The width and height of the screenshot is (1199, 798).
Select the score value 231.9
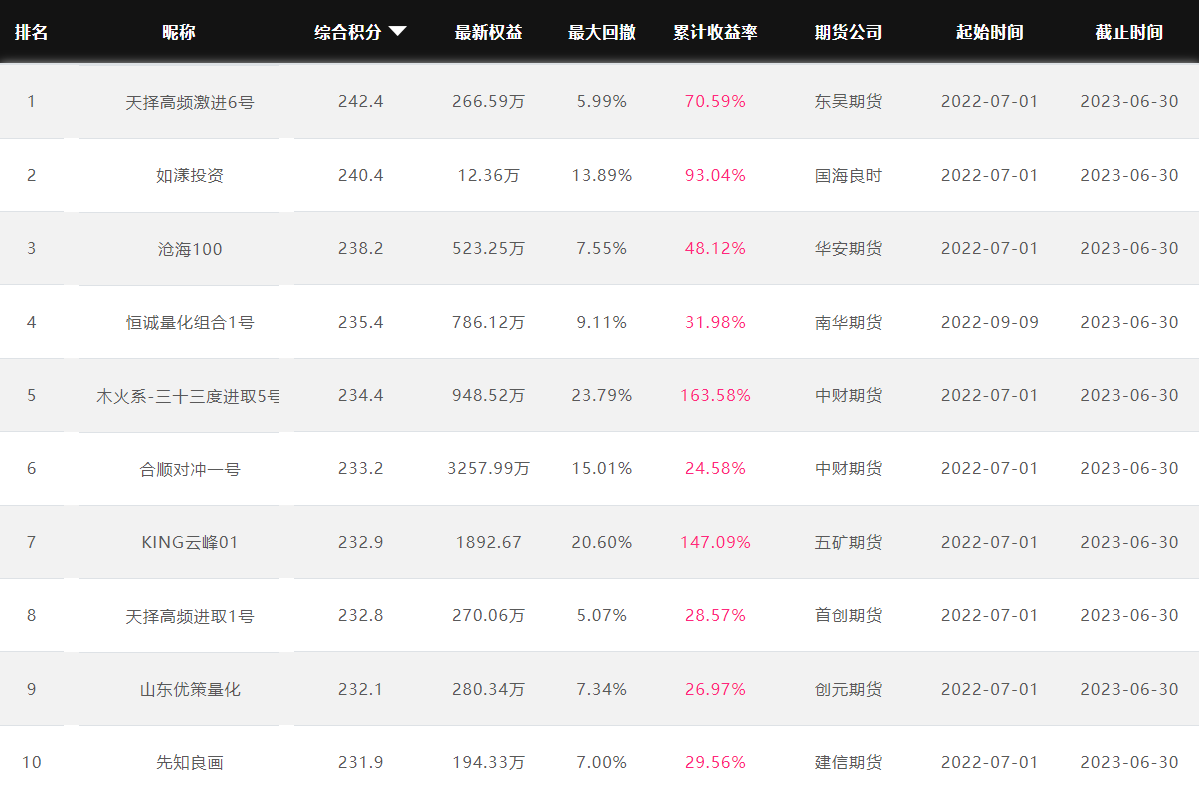point(361,762)
